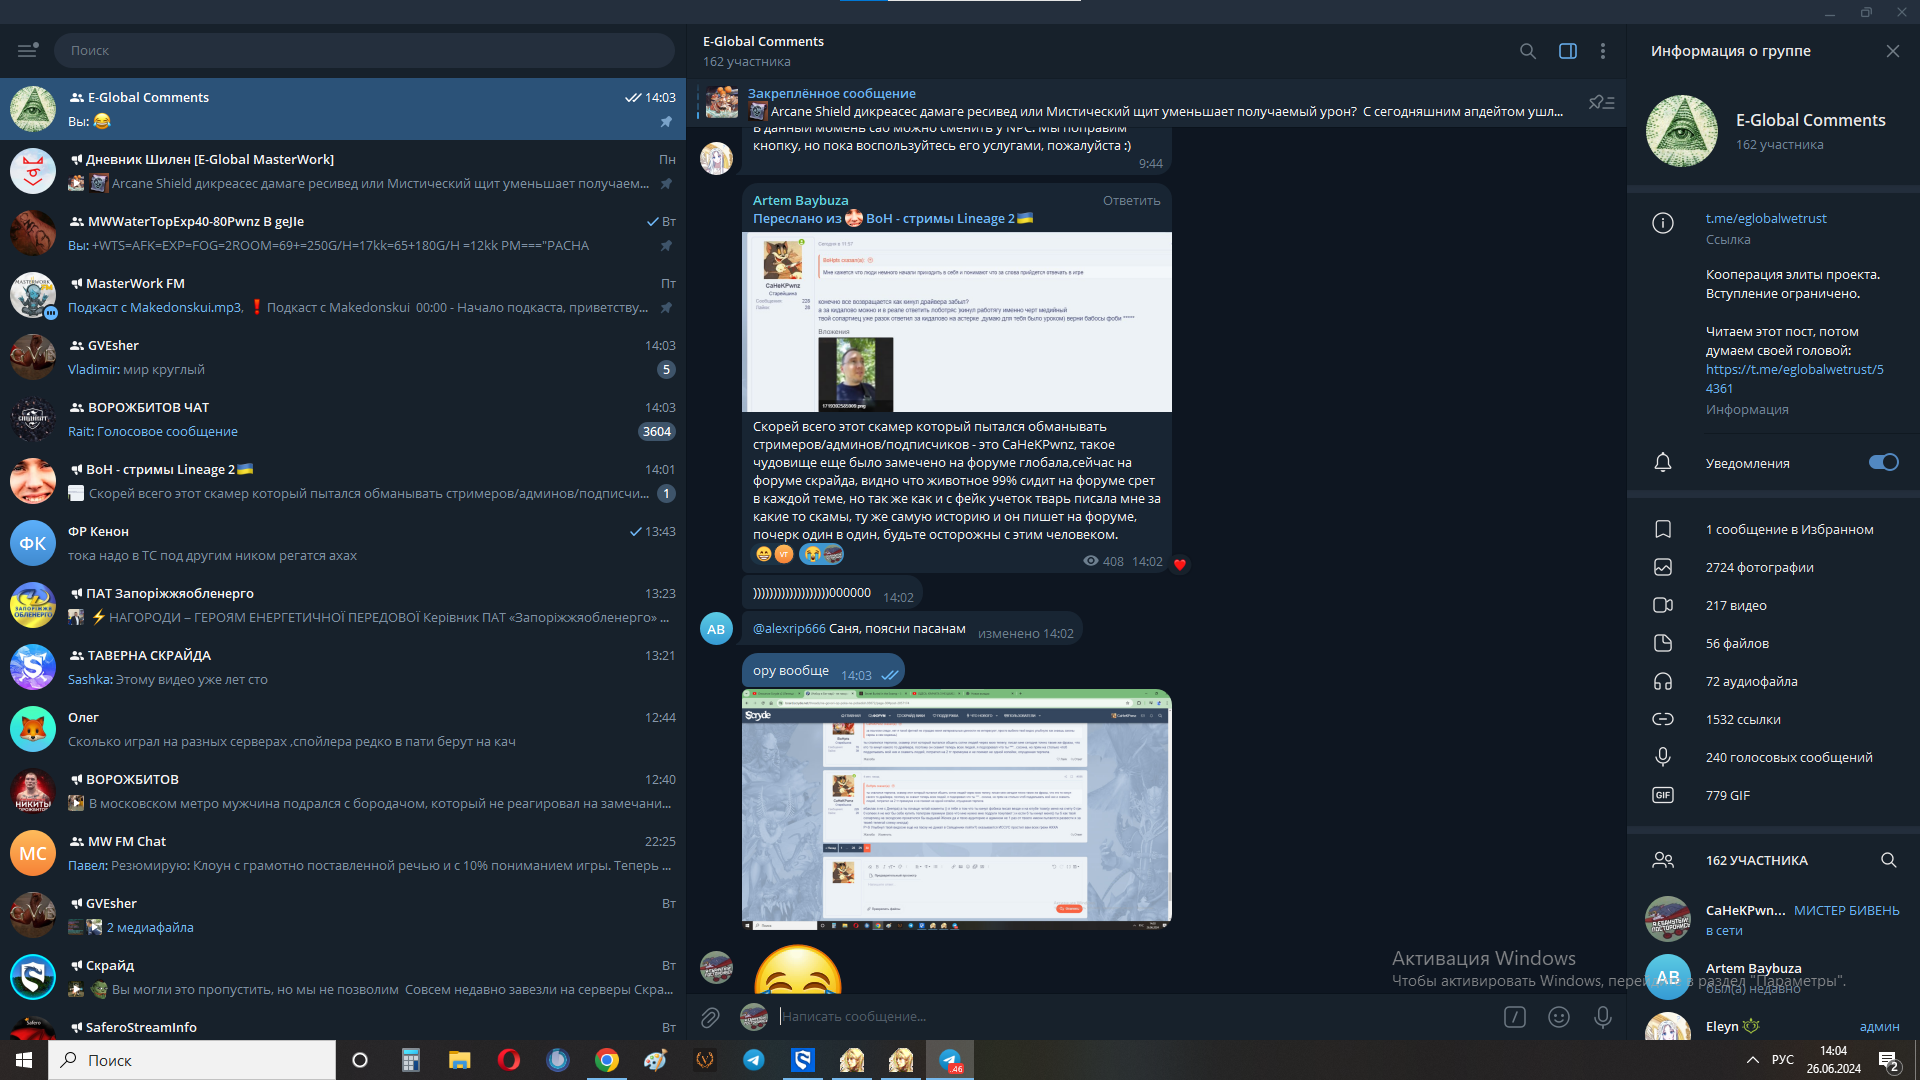Click the attach file paperclip icon
The height and width of the screenshot is (1080, 1920).
point(710,1017)
